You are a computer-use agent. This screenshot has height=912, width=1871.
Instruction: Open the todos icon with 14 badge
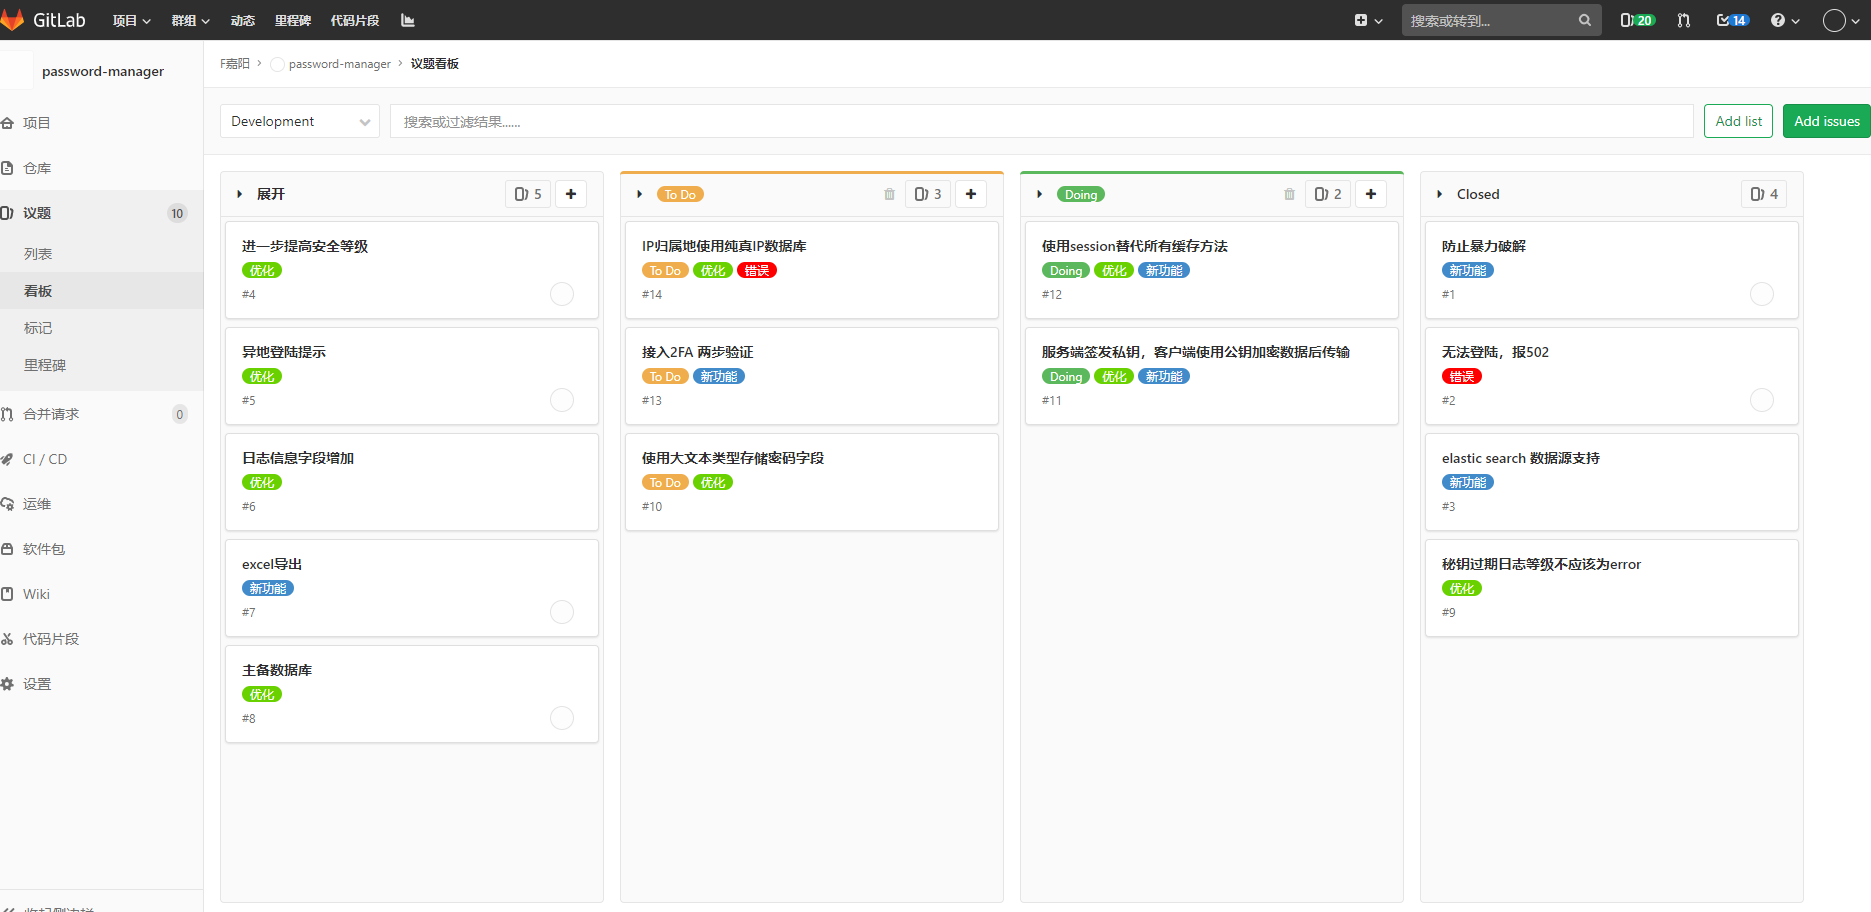tap(1732, 20)
